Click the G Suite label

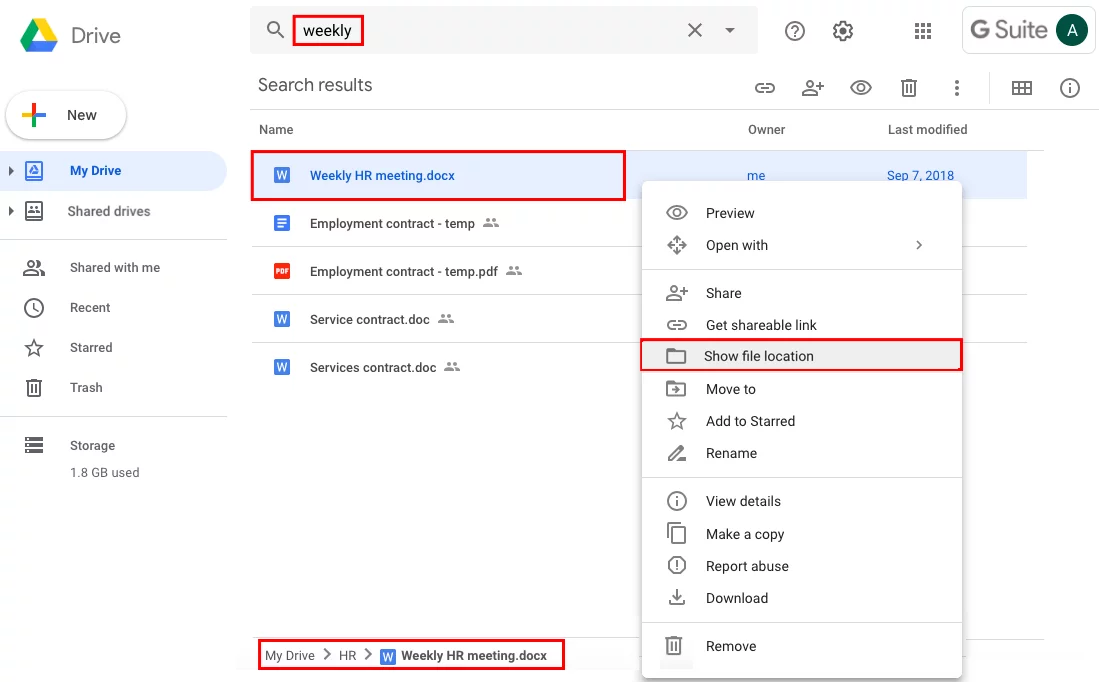tap(1009, 29)
